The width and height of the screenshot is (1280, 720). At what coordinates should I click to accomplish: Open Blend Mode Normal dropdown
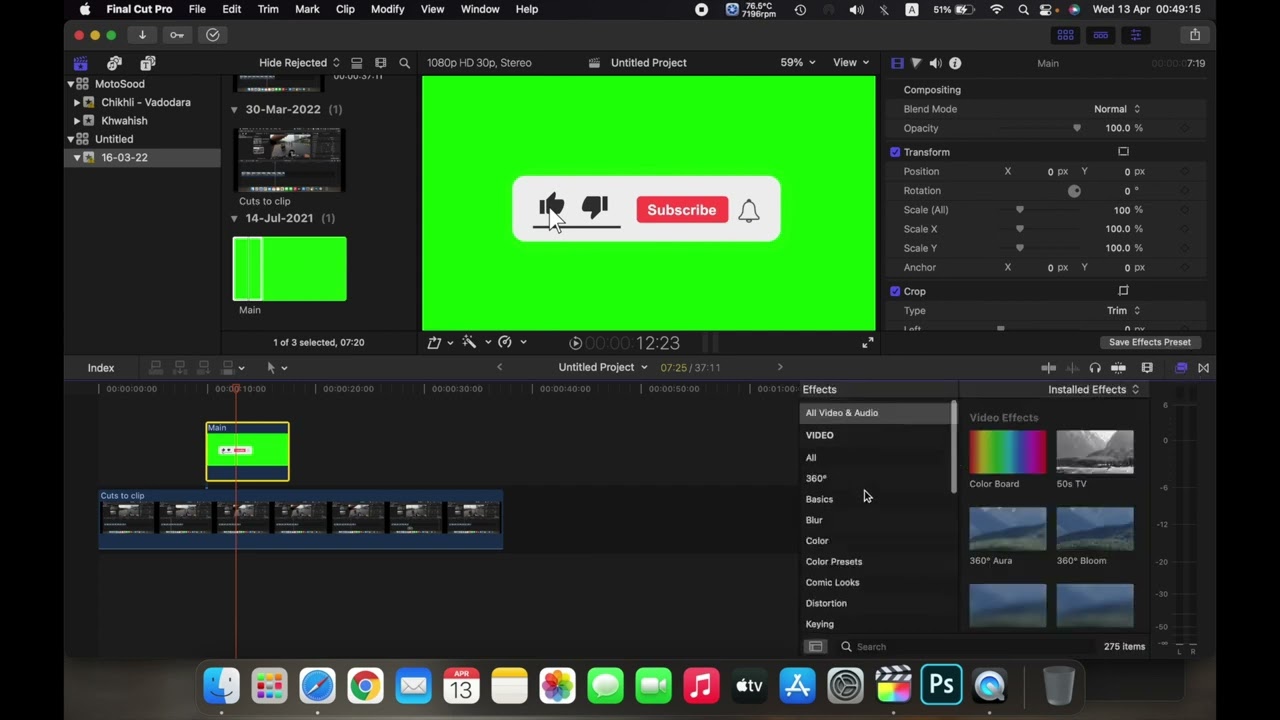point(1117,109)
